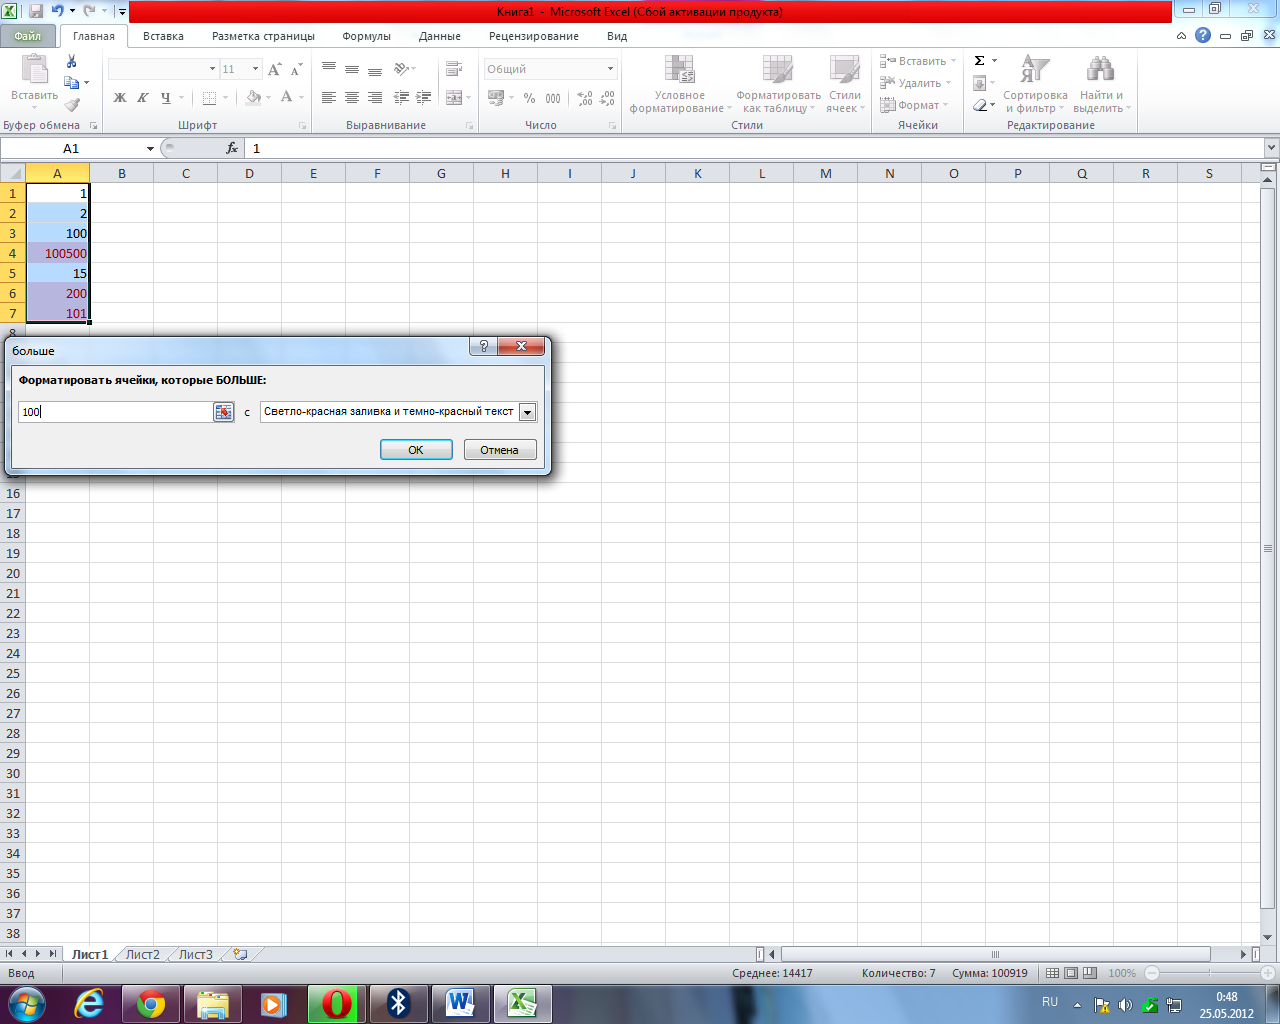Image resolution: width=1280 pixels, height=1024 pixels.
Task: Open the Name Box dropdown arrow
Action: pyautogui.click(x=150, y=148)
